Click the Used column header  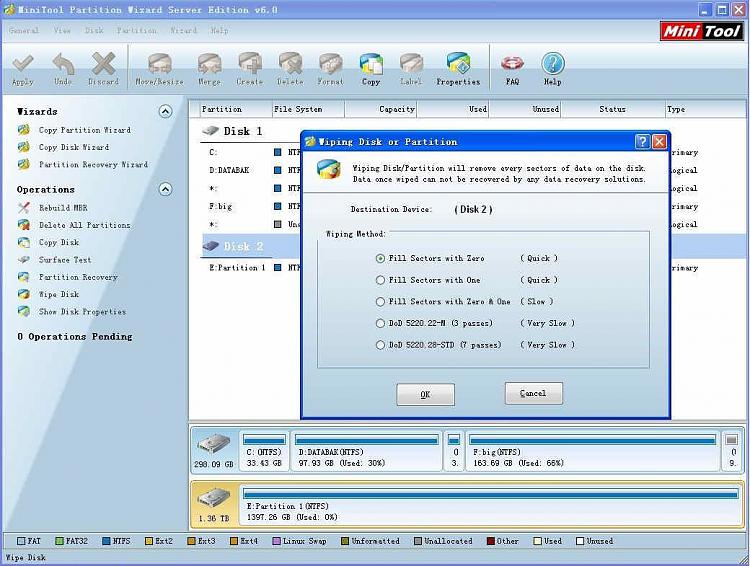(x=452, y=109)
